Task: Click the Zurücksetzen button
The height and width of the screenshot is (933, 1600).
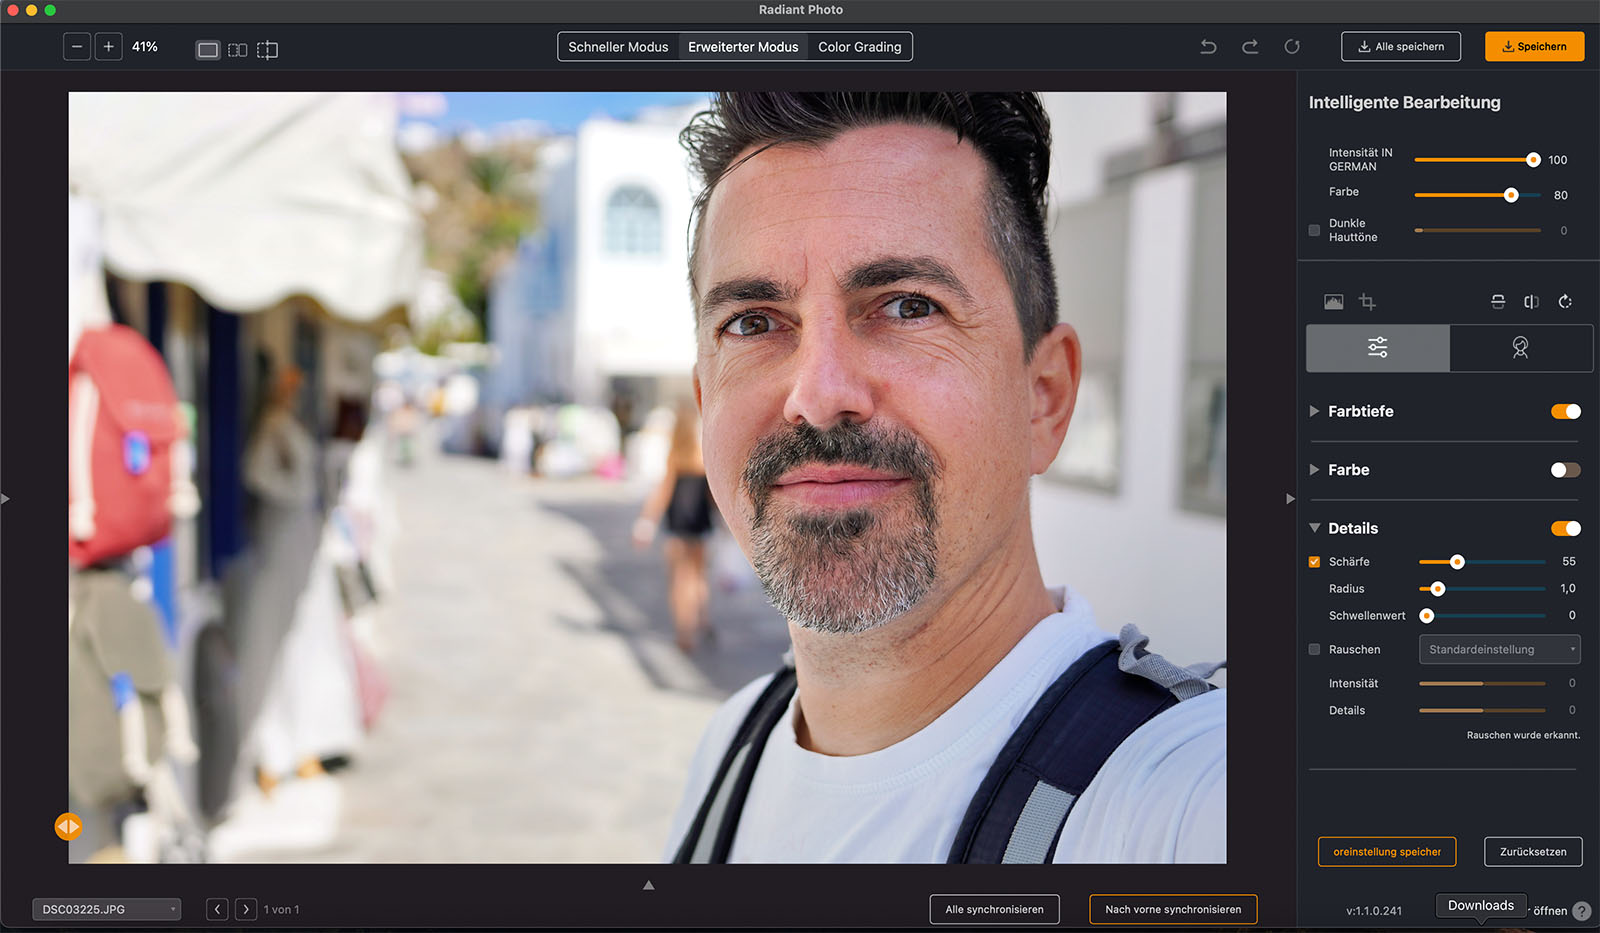Action: 1532,852
